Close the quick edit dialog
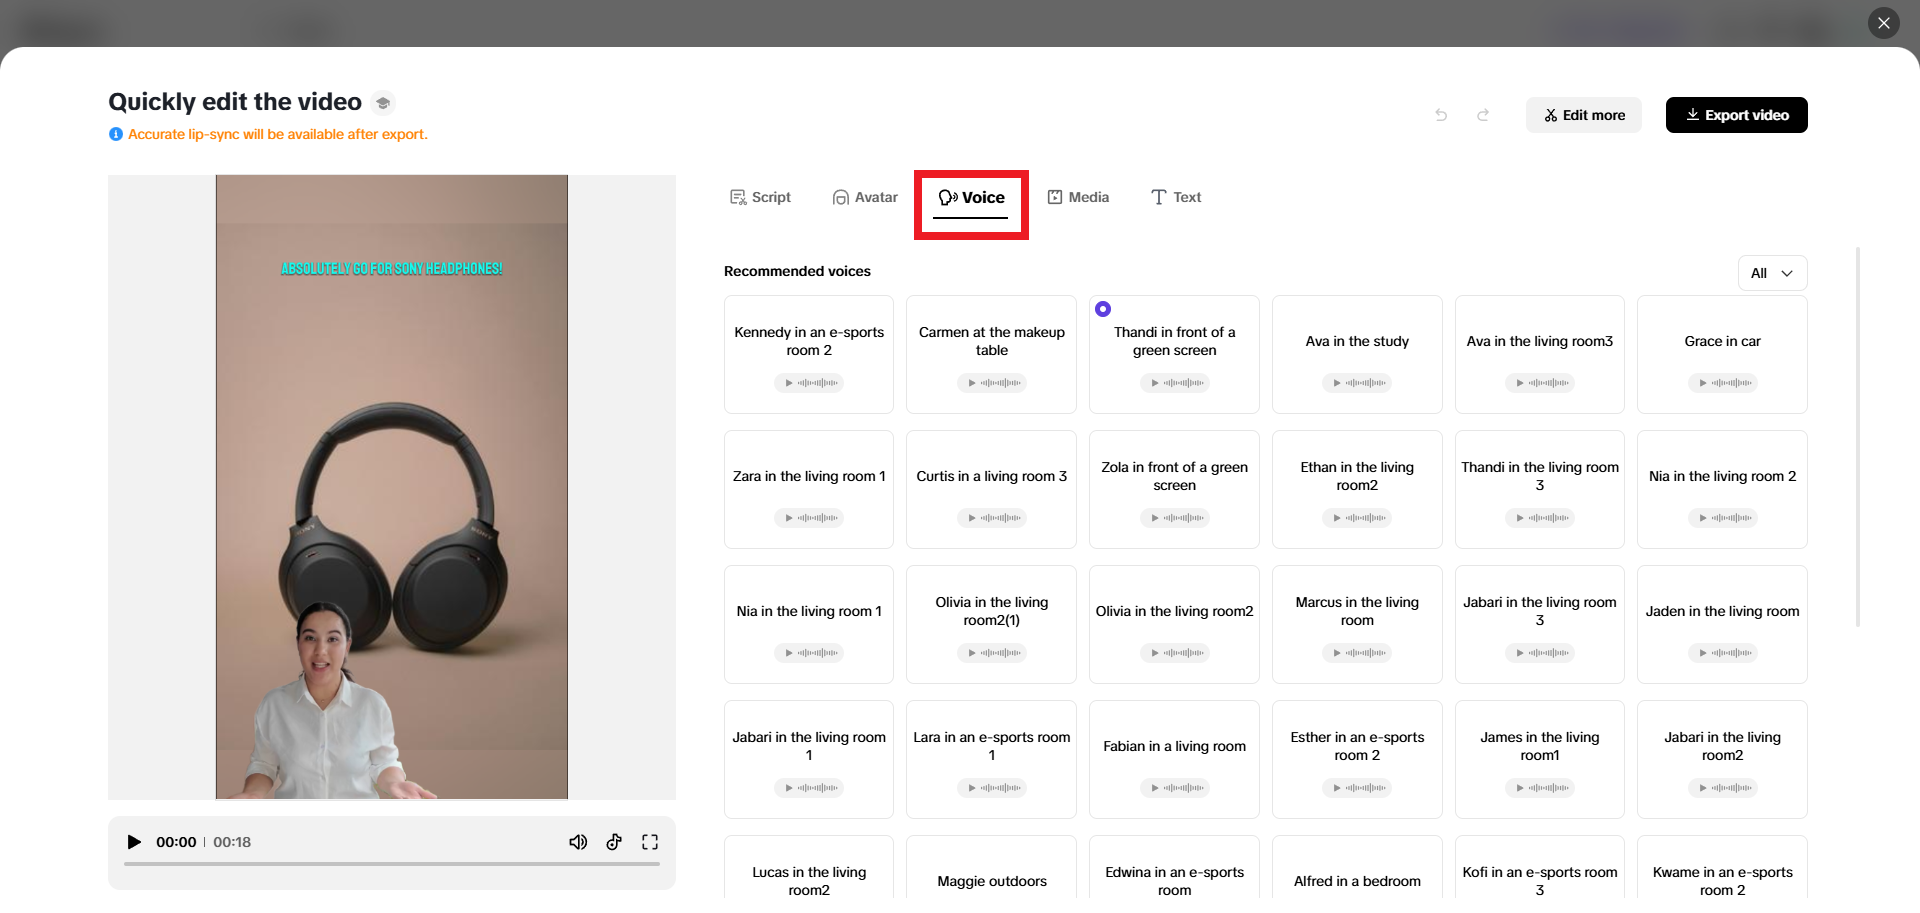The image size is (1920, 913). (x=1884, y=23)
